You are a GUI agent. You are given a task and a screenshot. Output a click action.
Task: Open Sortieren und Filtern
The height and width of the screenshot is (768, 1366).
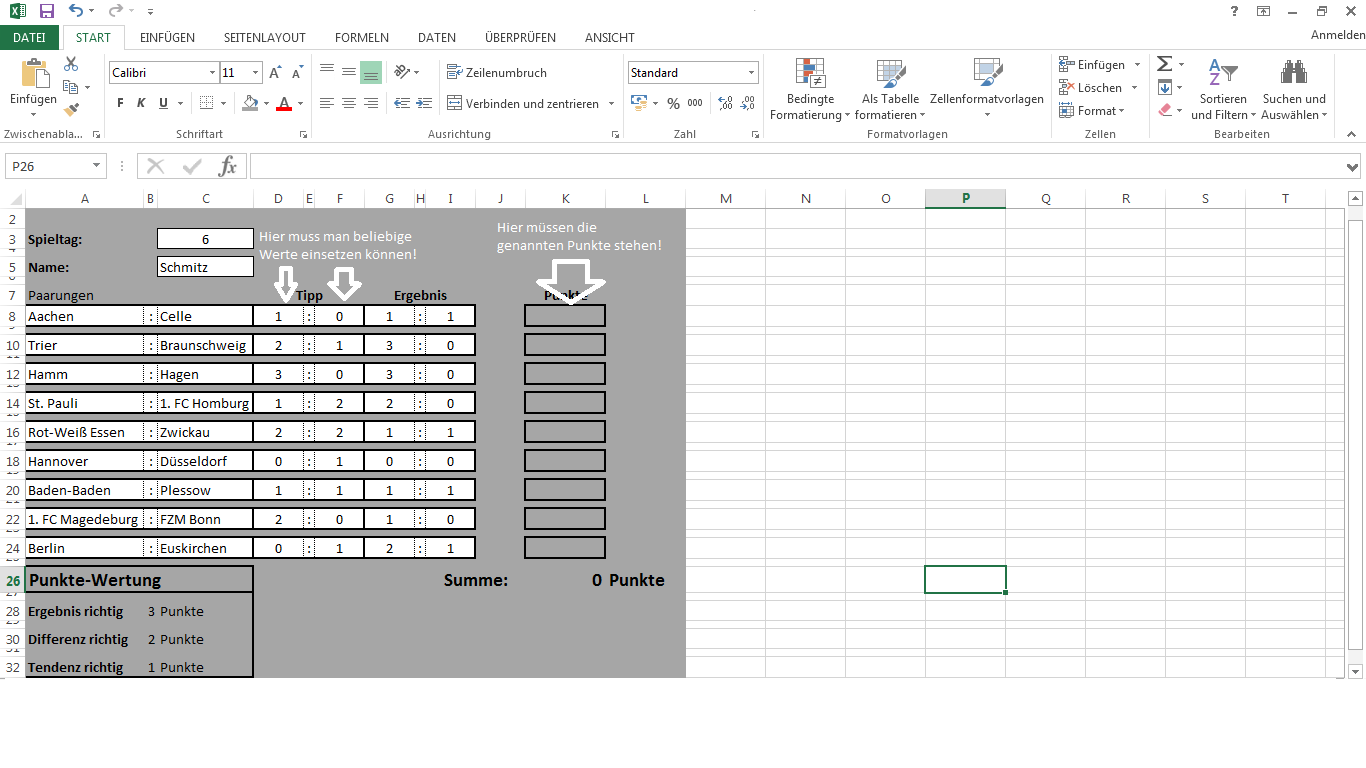point(1222,88)
